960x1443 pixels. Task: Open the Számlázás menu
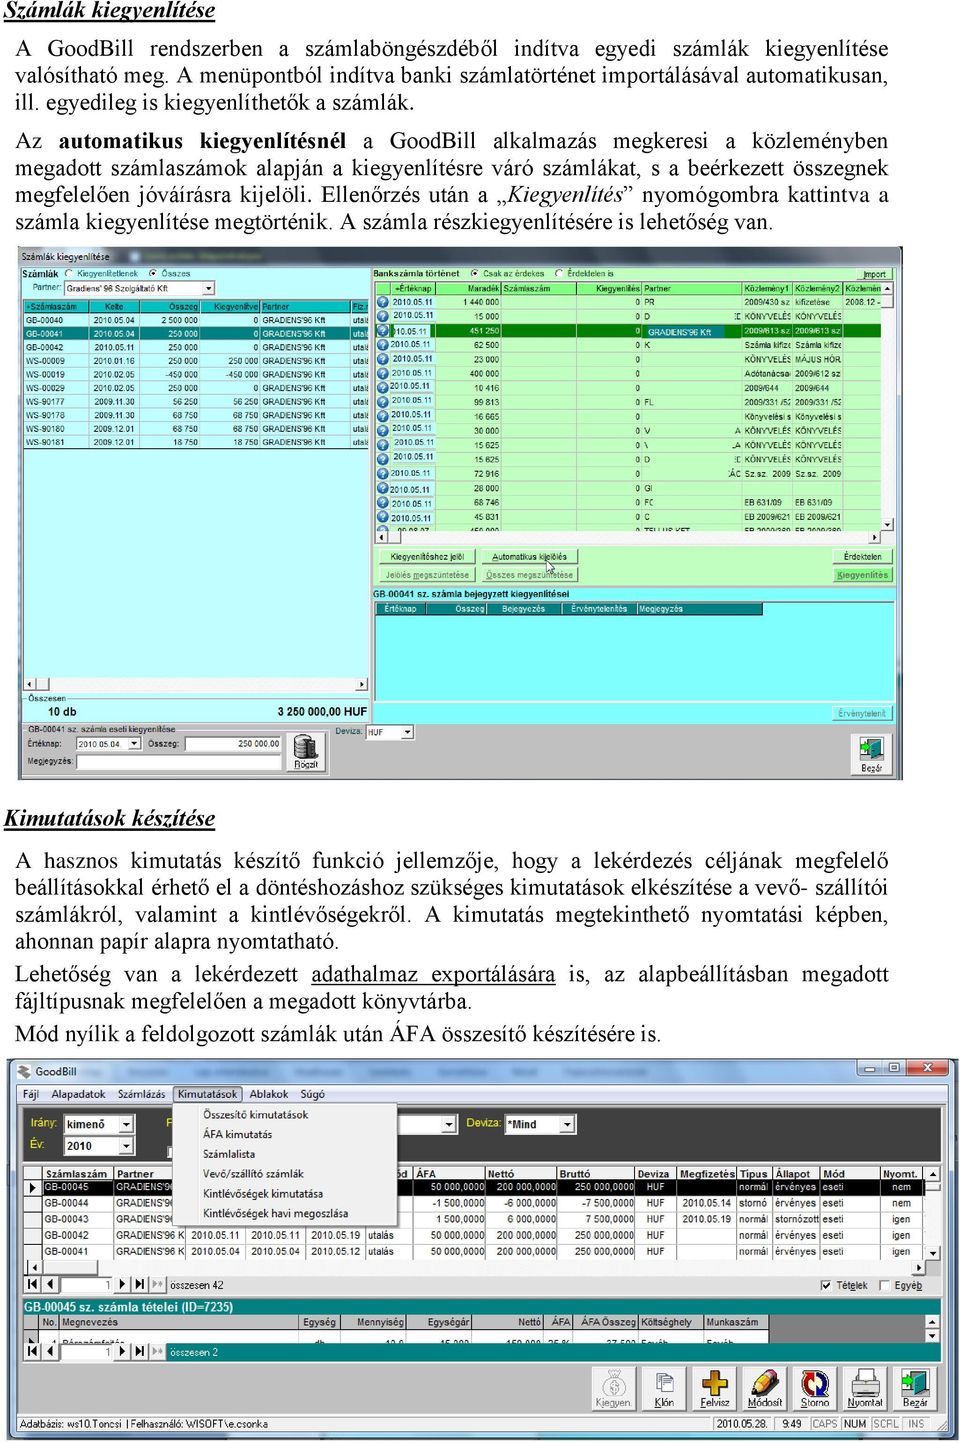point(142,1094)
